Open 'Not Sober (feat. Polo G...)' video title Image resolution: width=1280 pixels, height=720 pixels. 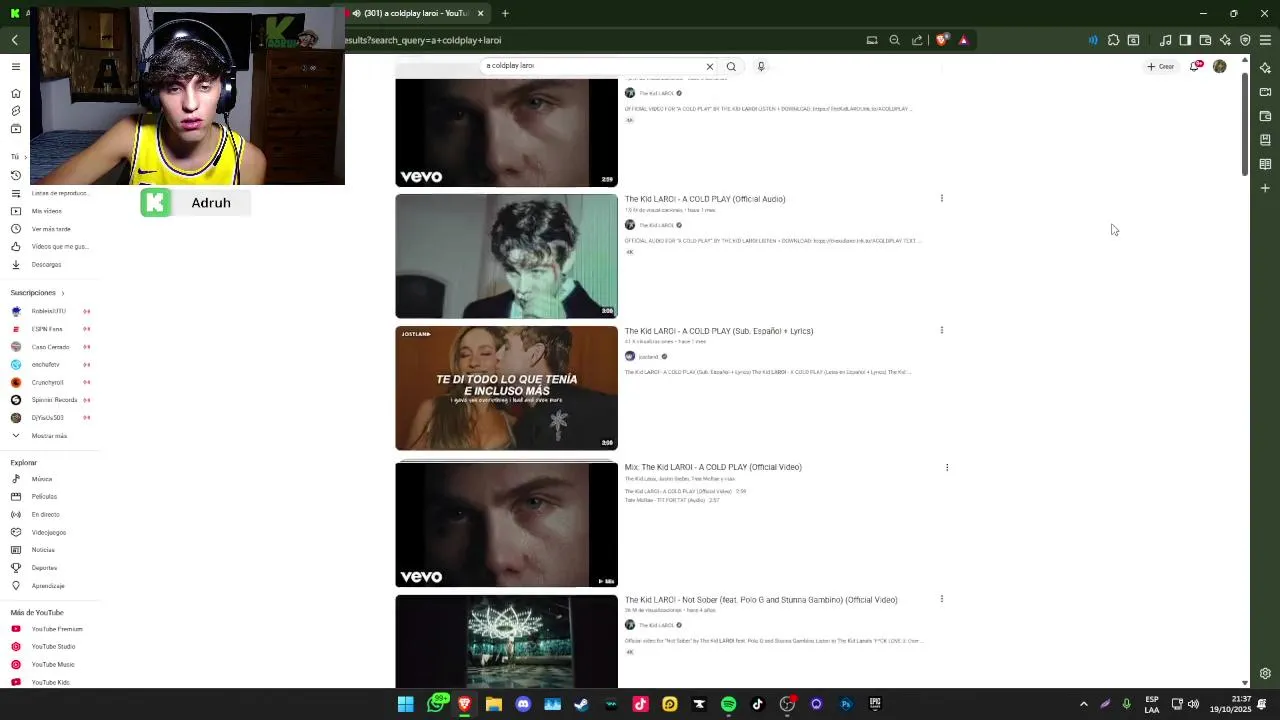pyautogui.click(x=761, y=600)
